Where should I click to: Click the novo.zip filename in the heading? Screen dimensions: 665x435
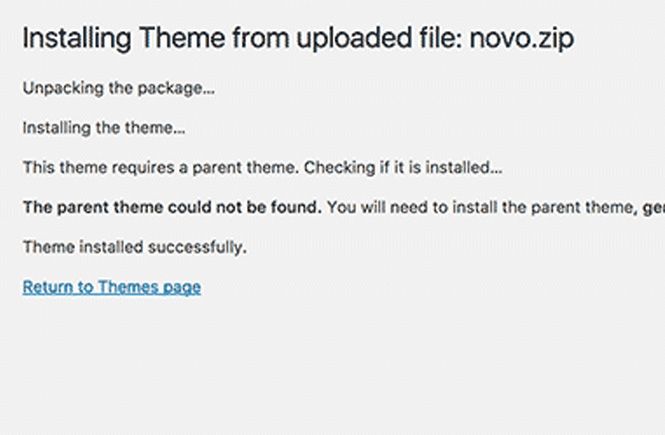tap(522, 39)
